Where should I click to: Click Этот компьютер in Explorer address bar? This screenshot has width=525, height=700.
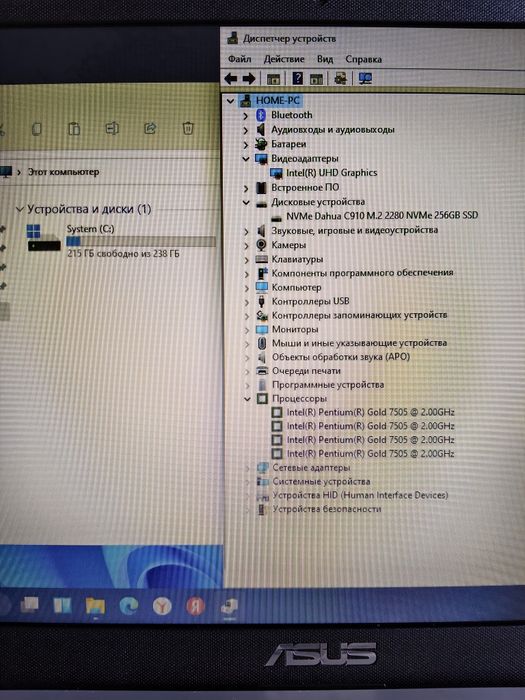click(x=63, y=172)
